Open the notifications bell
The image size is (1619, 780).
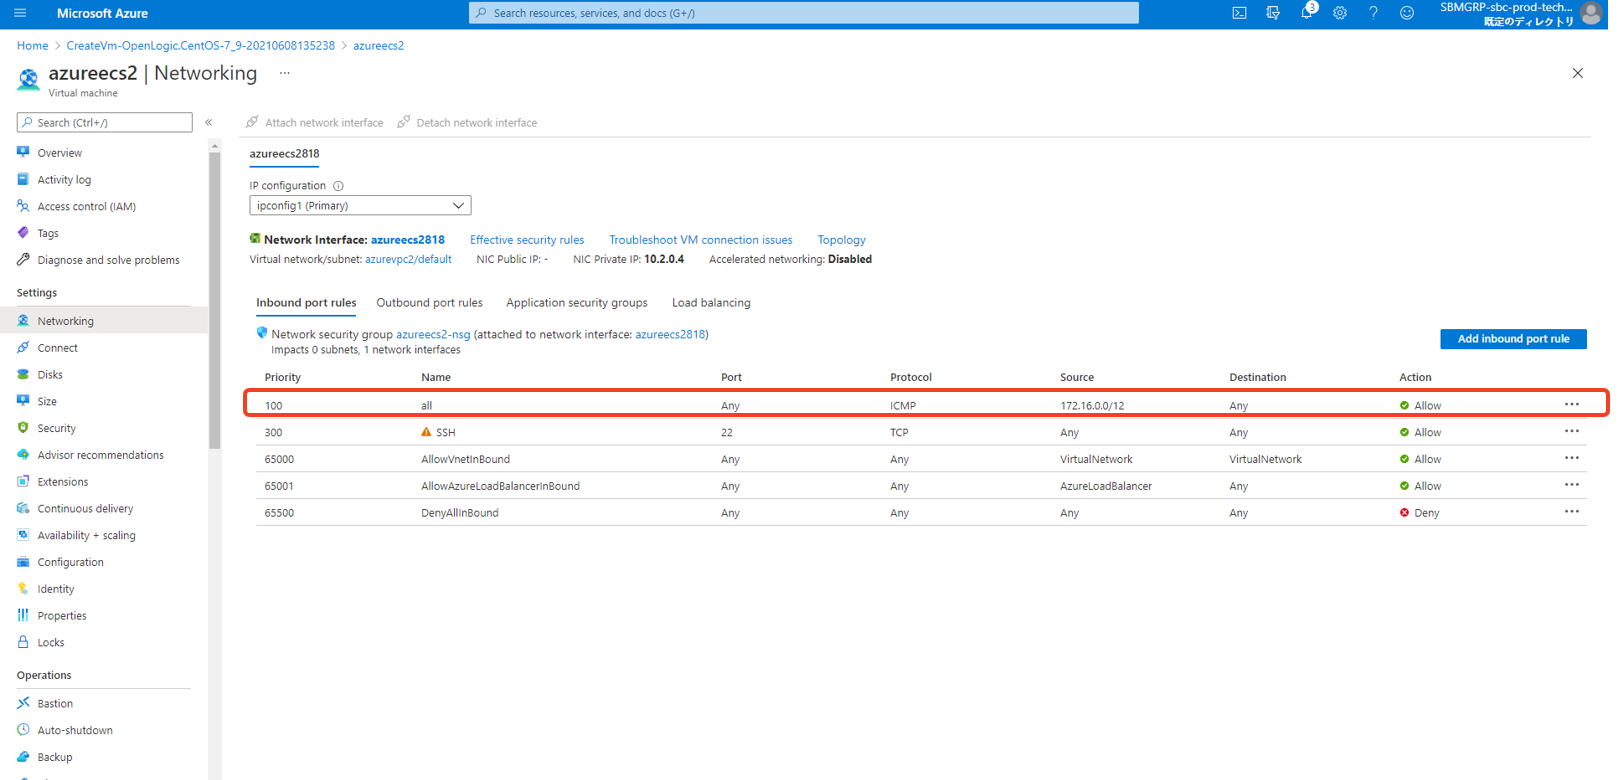[1306, 13]
